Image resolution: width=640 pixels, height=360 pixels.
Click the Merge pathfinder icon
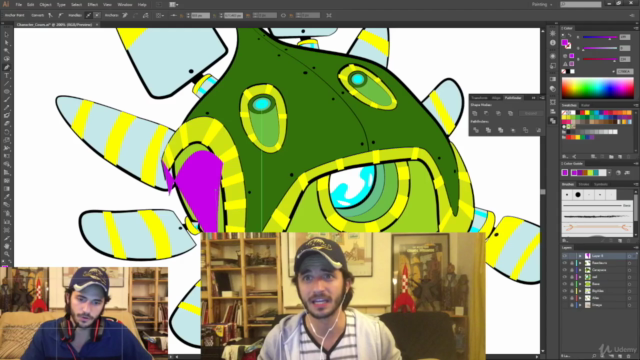point(500,130)
